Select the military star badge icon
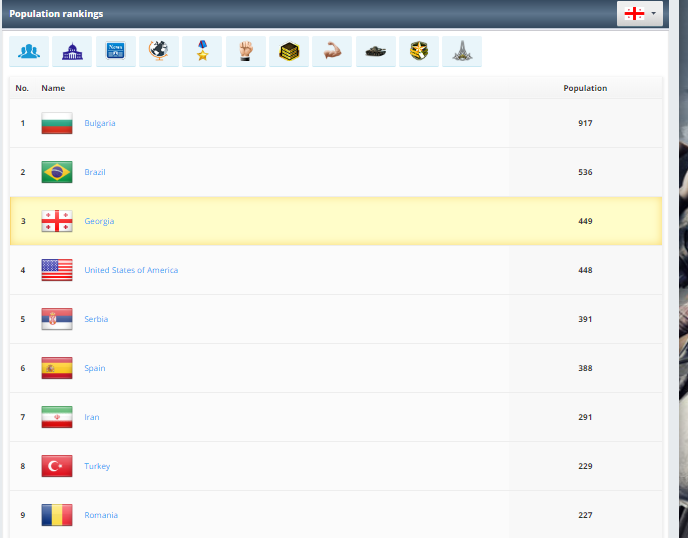This screenshot has height=538, width=688. (419, 51)
